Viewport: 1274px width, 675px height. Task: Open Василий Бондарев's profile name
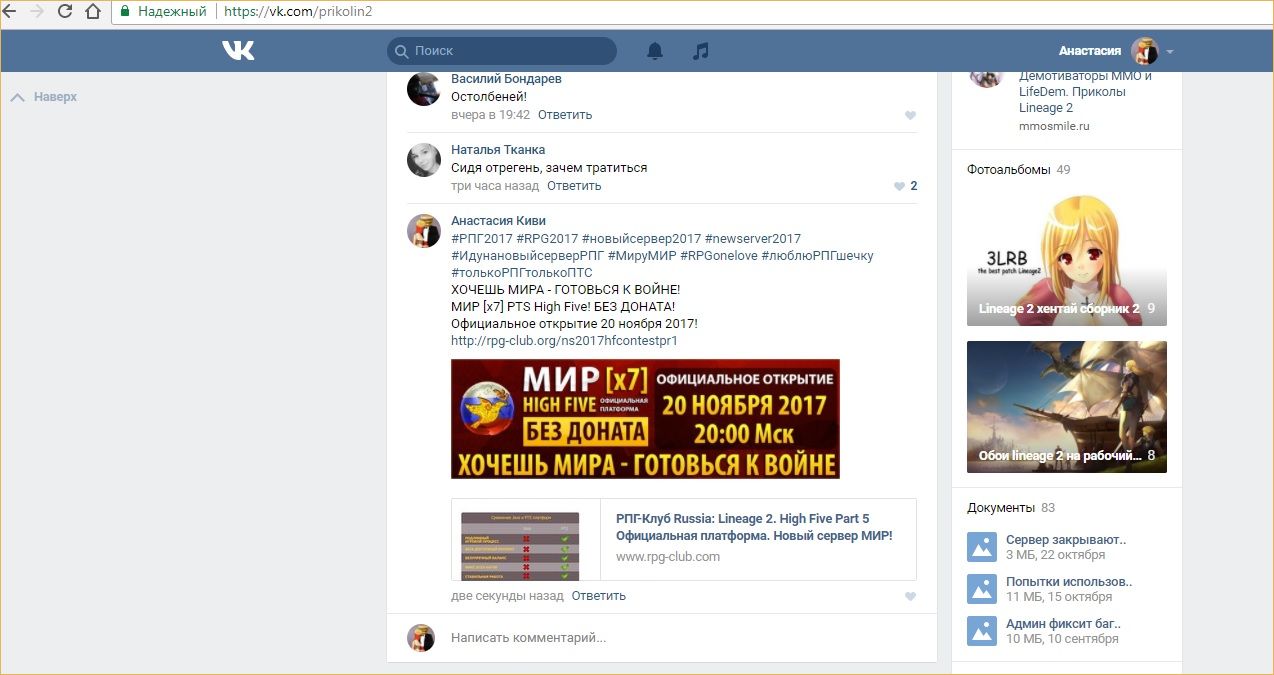pos(506,79)
